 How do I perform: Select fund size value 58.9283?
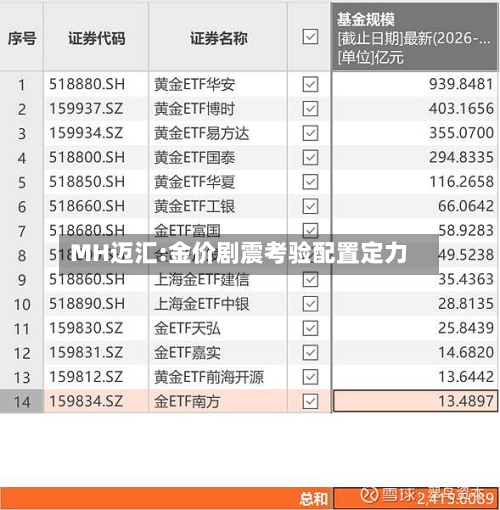tap(466, 230)
